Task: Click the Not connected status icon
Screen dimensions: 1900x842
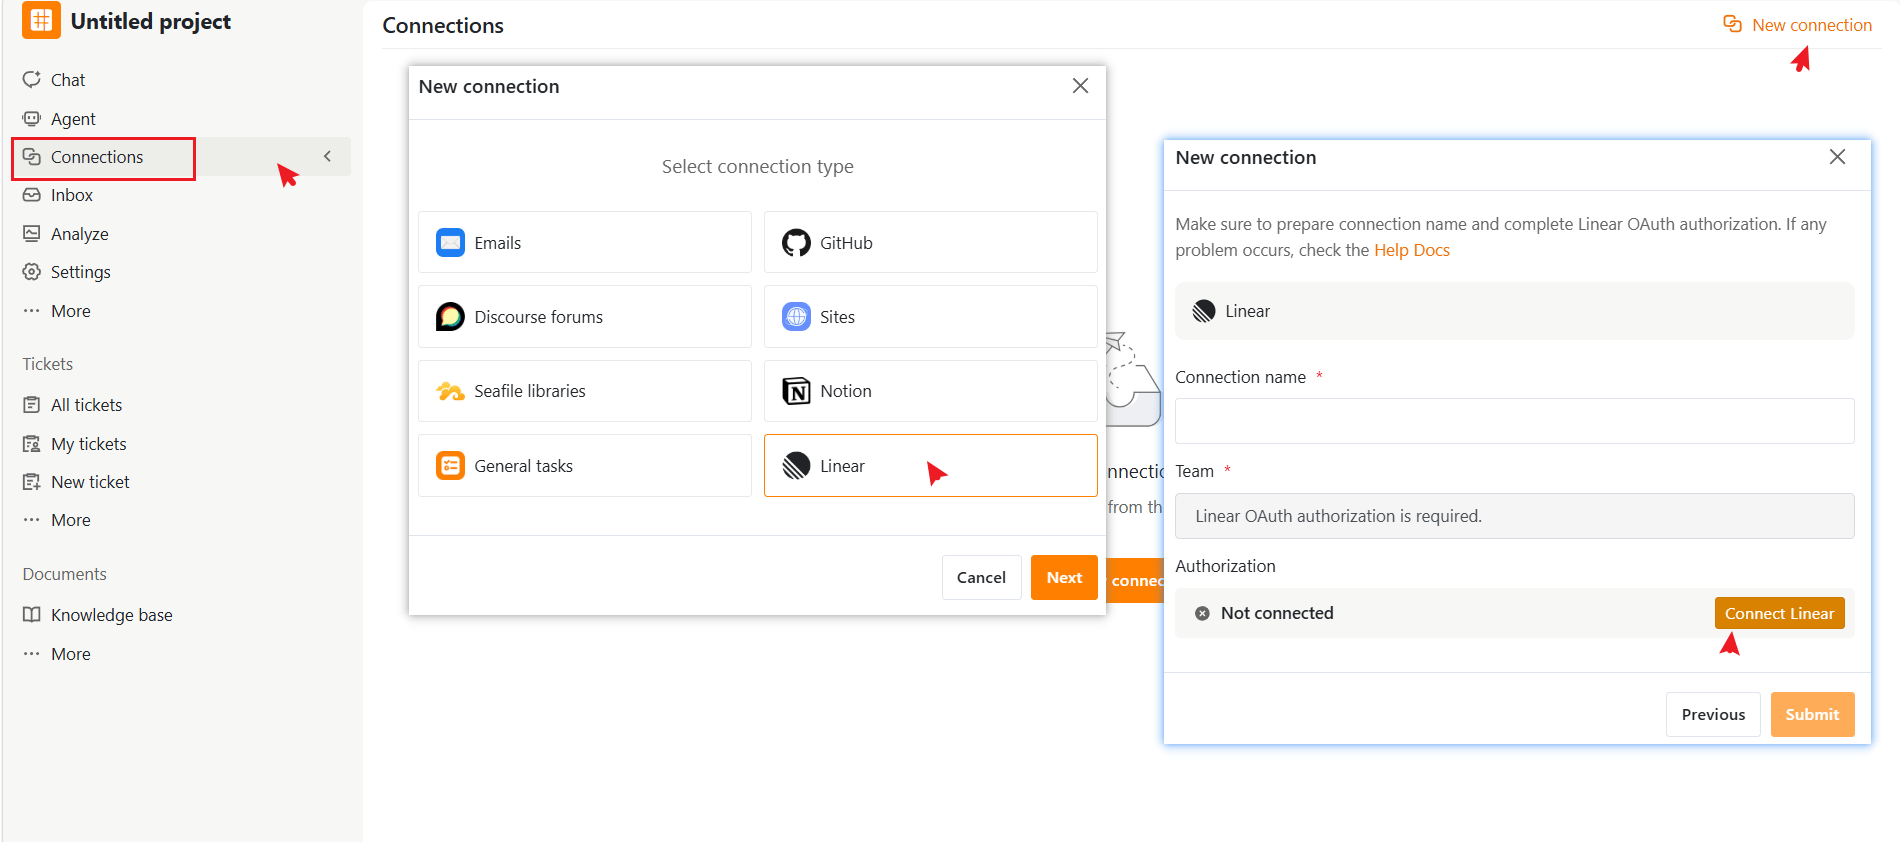Action: coord(1202,613)
